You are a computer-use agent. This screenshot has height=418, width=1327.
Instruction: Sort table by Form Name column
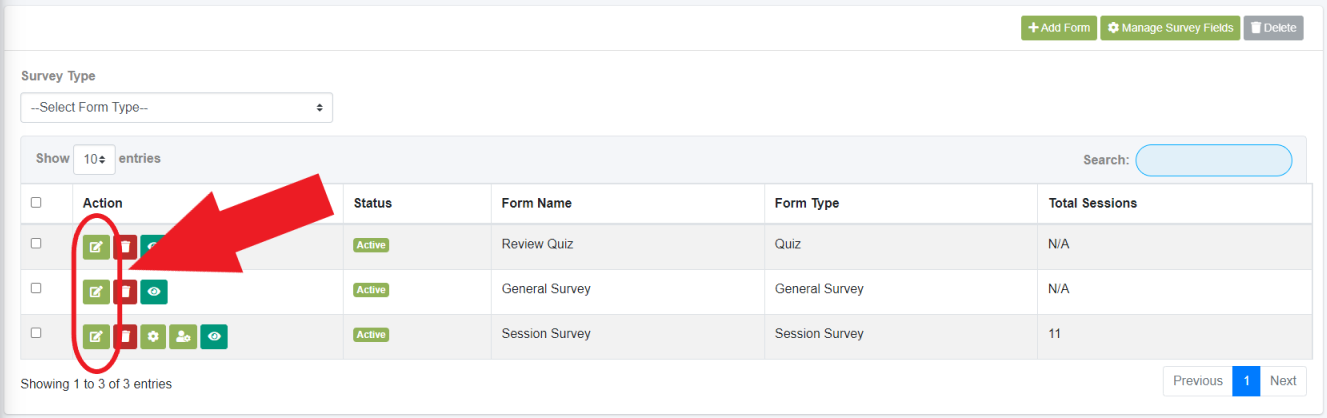(537, 203)
